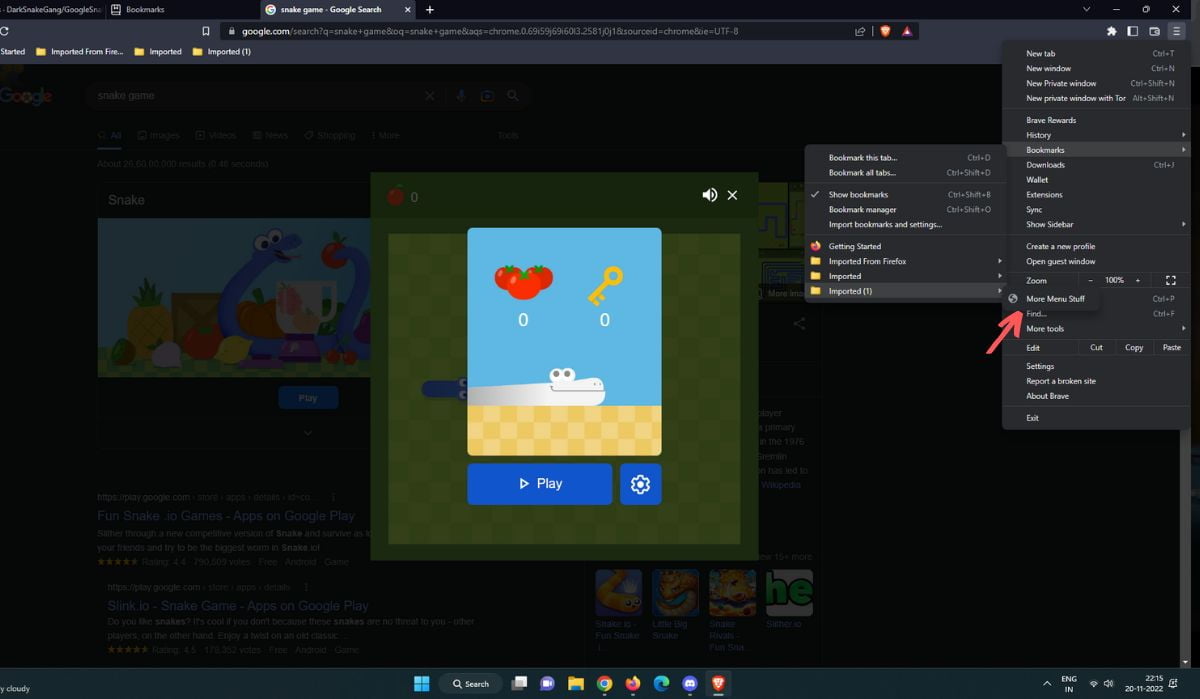Open Snake game settings gear
The width and height of the screenshot is (1200, 699).
pos(640,484)
